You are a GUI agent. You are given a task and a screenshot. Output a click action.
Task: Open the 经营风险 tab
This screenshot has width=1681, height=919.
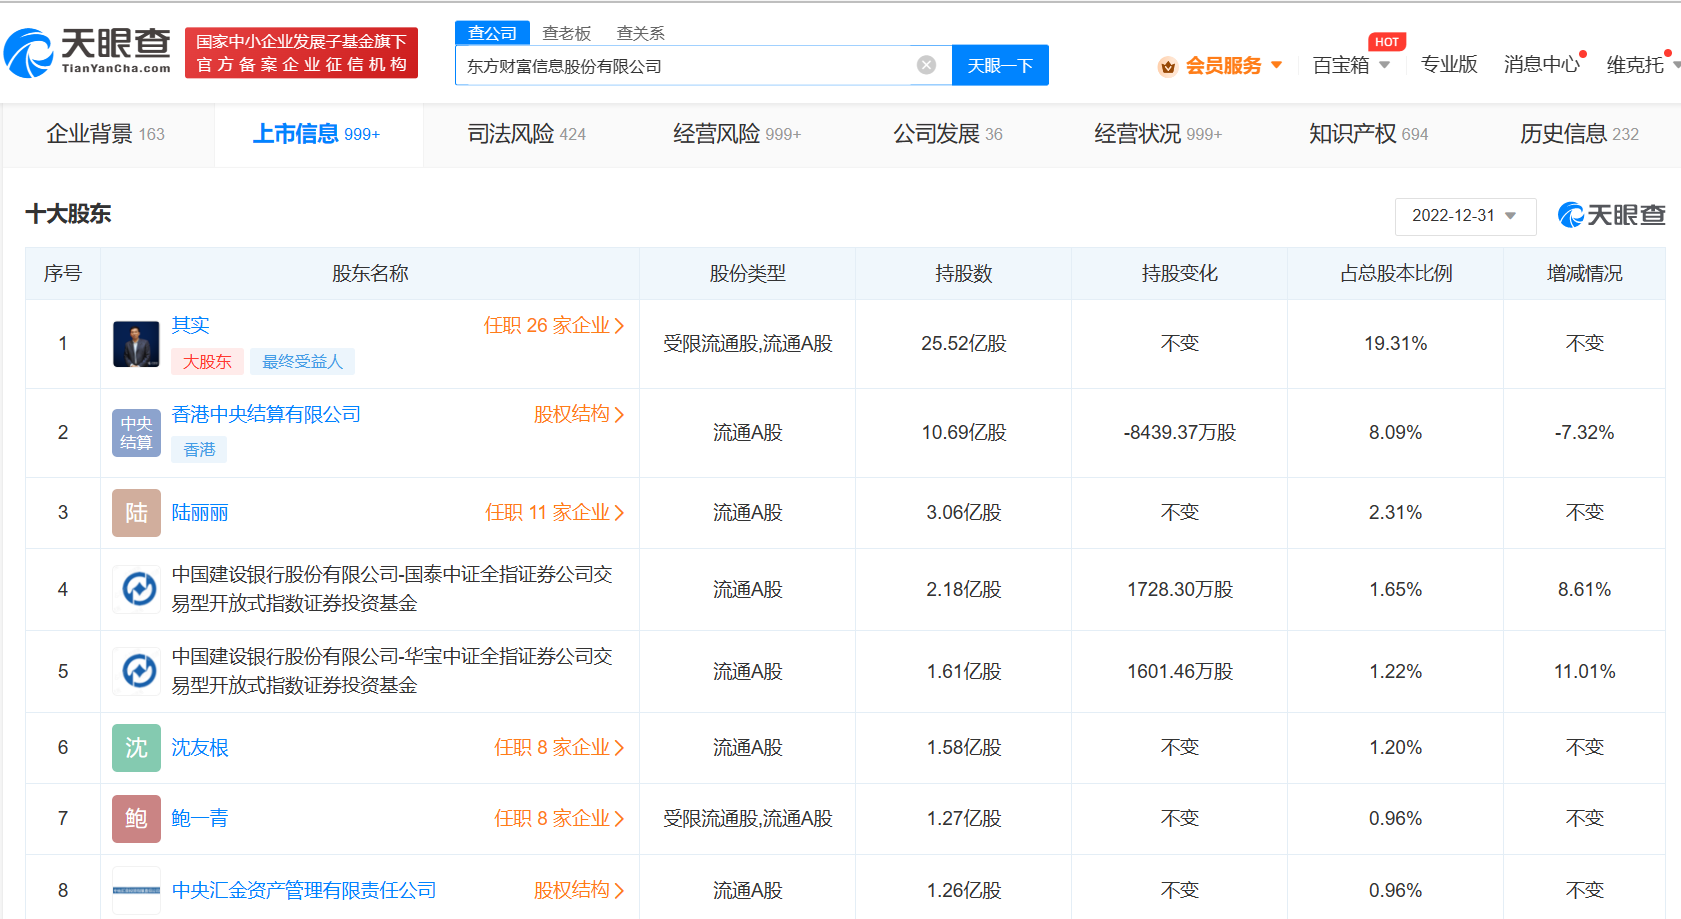point(737,134)
